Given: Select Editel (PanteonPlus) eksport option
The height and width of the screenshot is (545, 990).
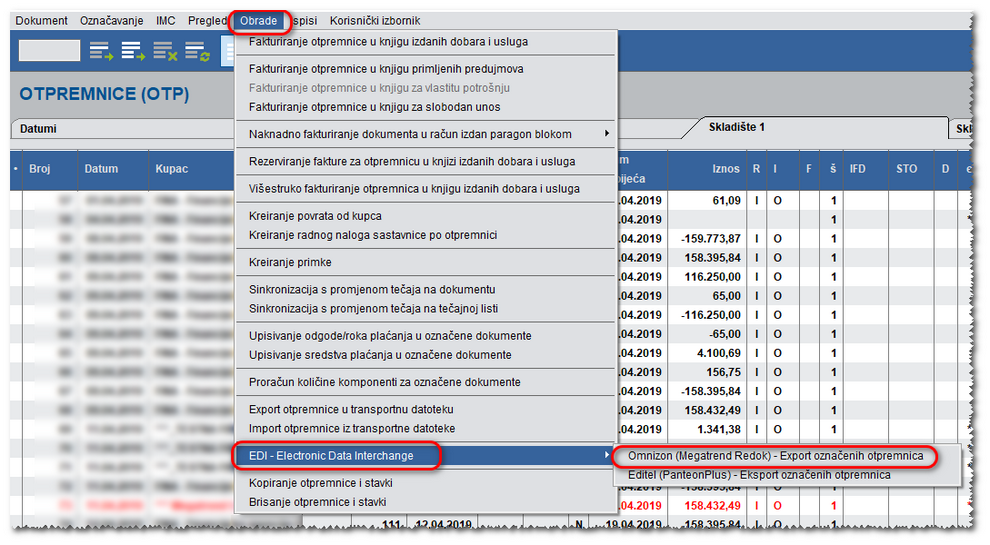Looking at the screenshot, I should tap(758, 475).
